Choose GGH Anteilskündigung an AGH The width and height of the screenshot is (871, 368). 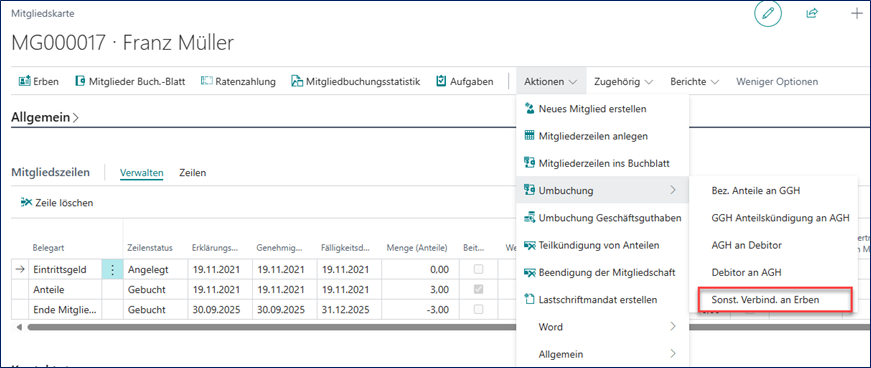(x=774, y=218)
